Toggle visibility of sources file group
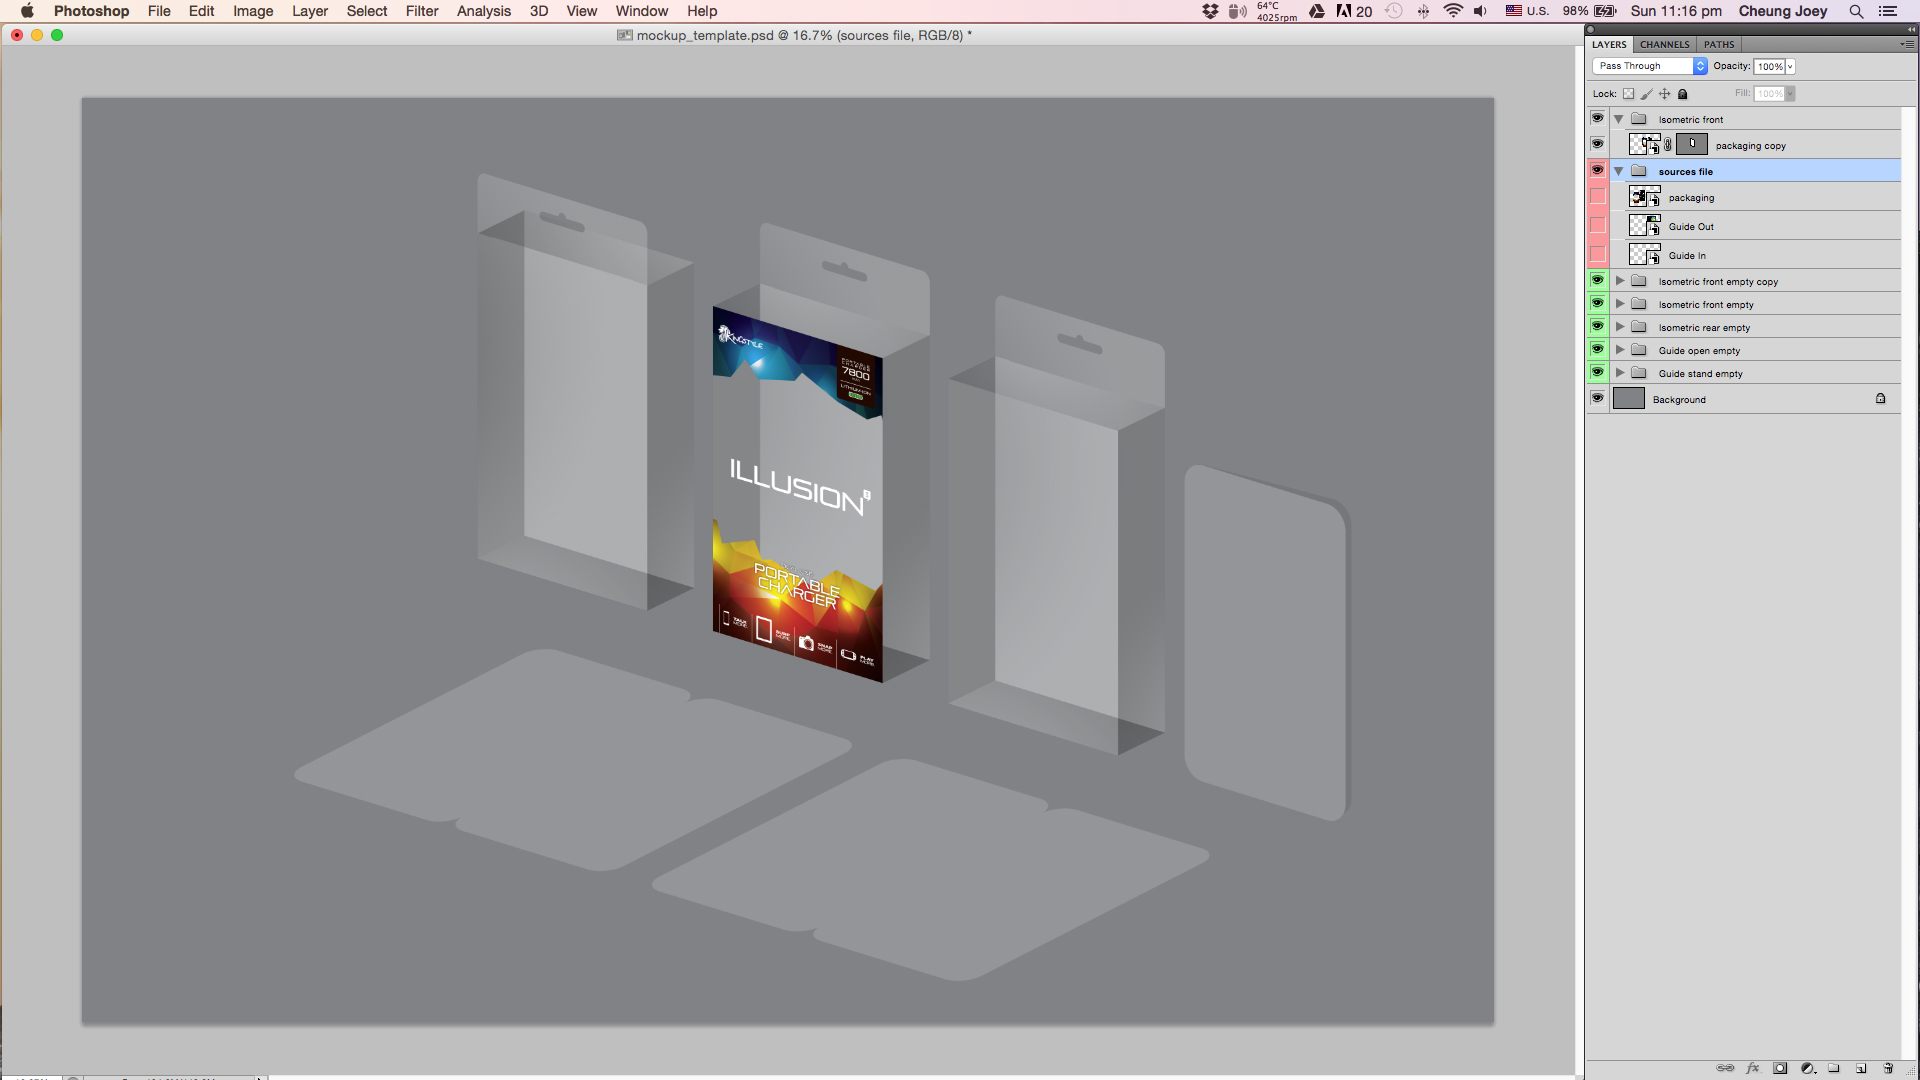This screenshot has width=1920, height=1080. click(1597, 170)
